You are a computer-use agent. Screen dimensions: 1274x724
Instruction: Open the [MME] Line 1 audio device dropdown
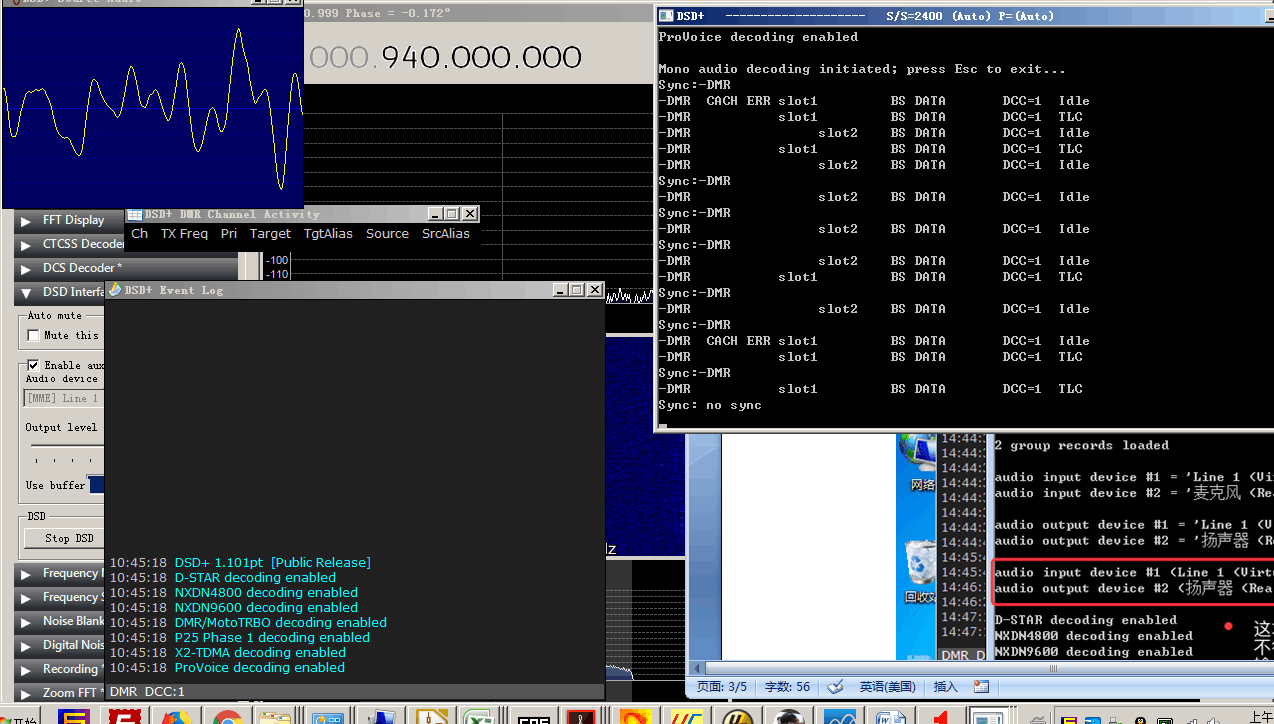[63, 398]
